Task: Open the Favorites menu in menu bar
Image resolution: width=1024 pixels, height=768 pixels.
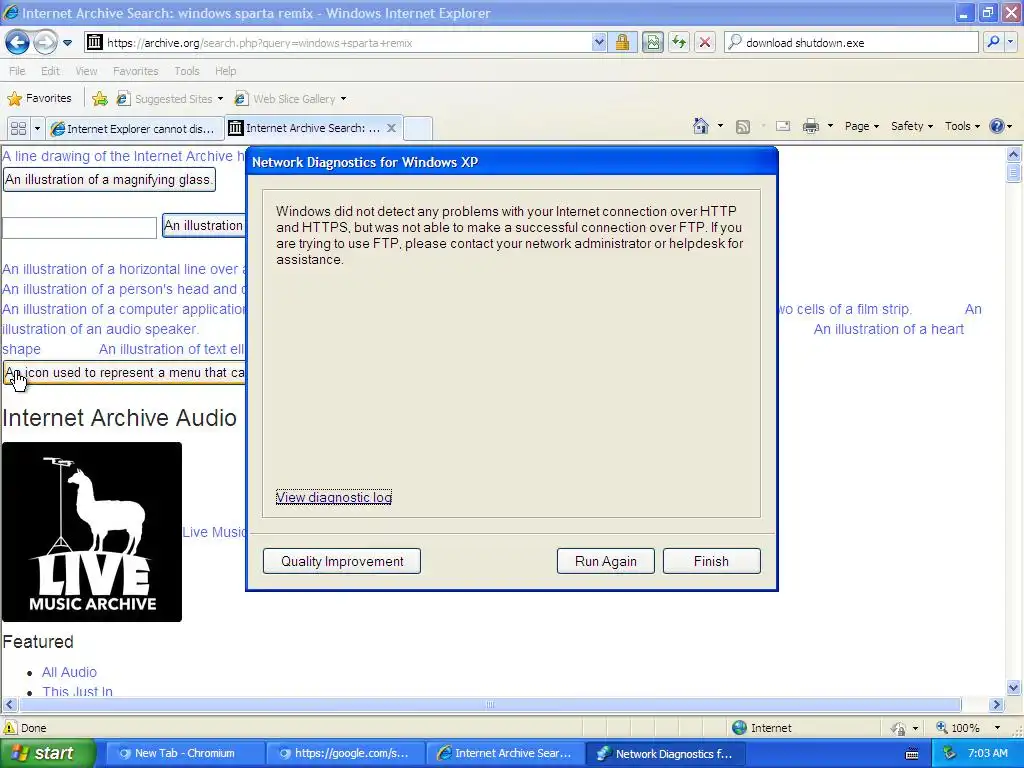Action: 135,71
